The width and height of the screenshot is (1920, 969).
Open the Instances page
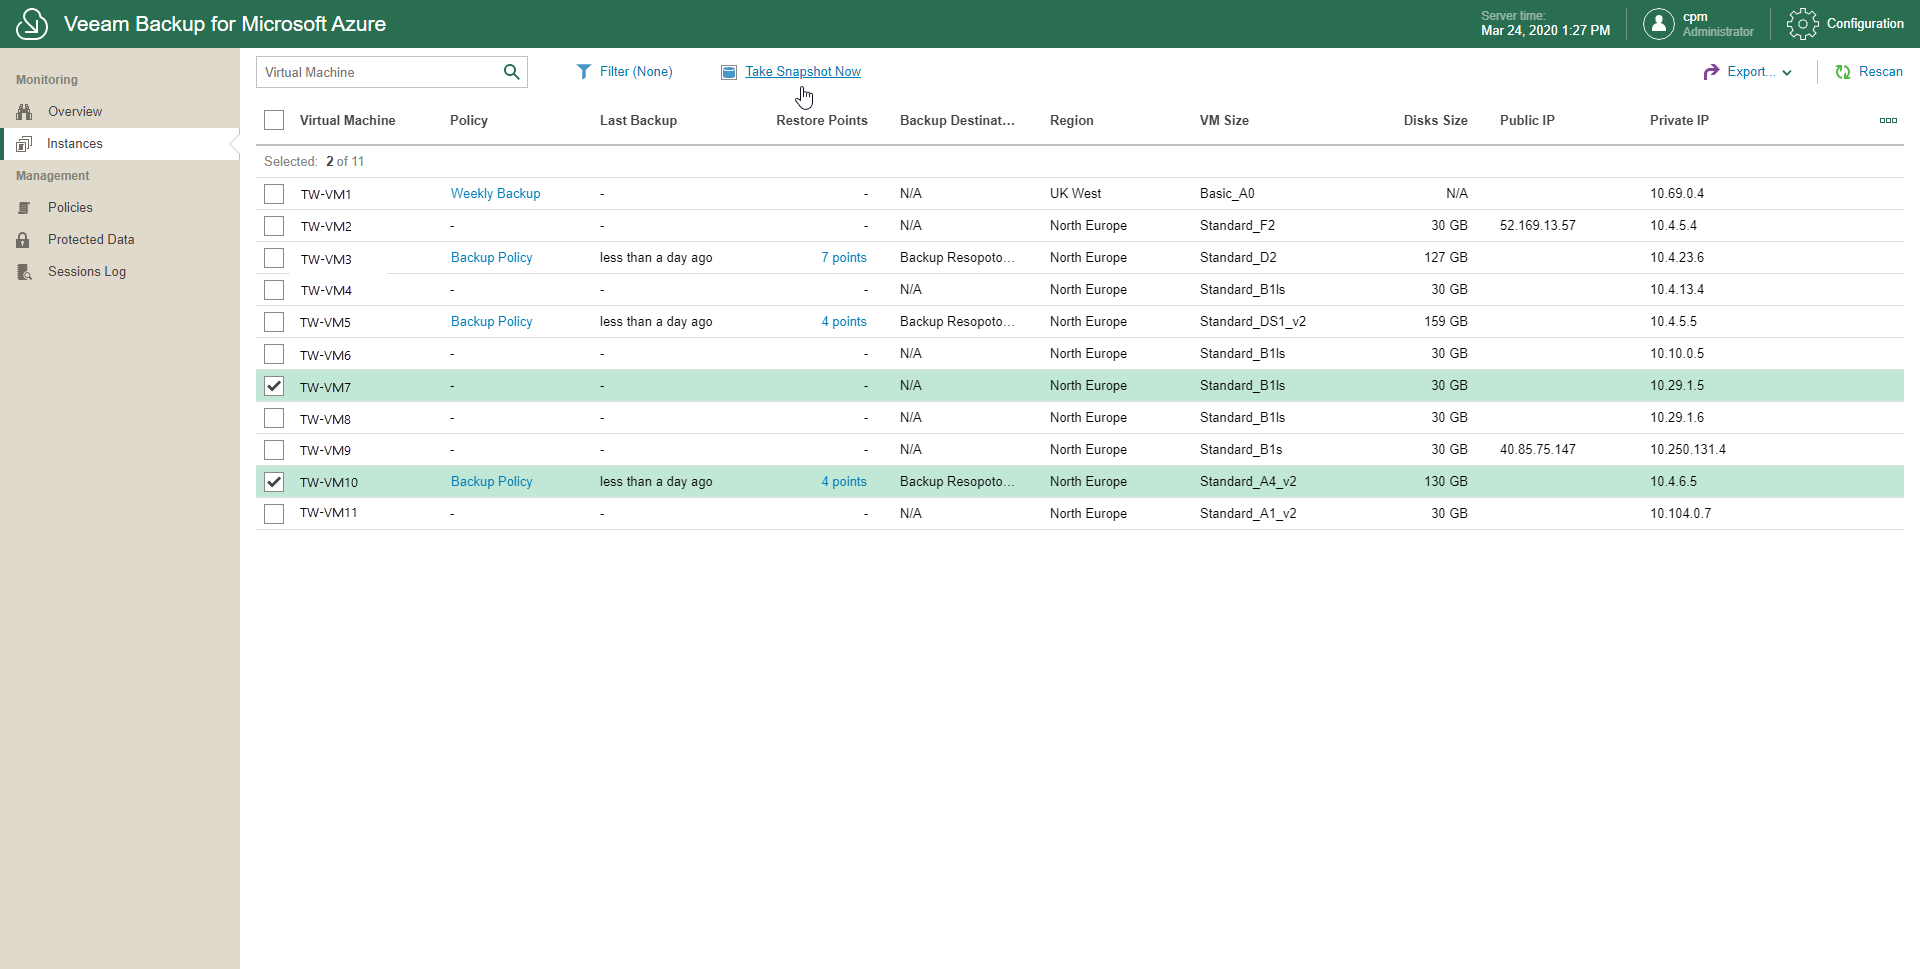tap(75, 144)
